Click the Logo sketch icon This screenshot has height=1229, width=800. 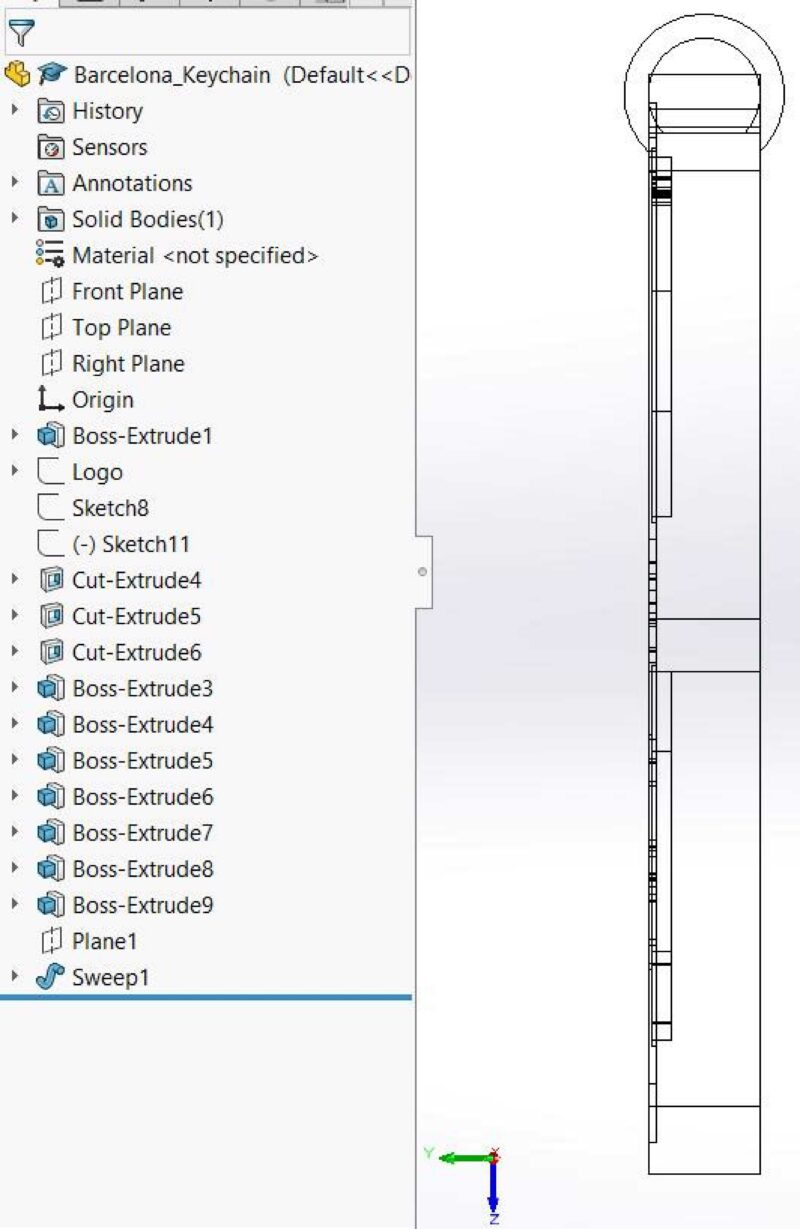(x=50, y=472)
